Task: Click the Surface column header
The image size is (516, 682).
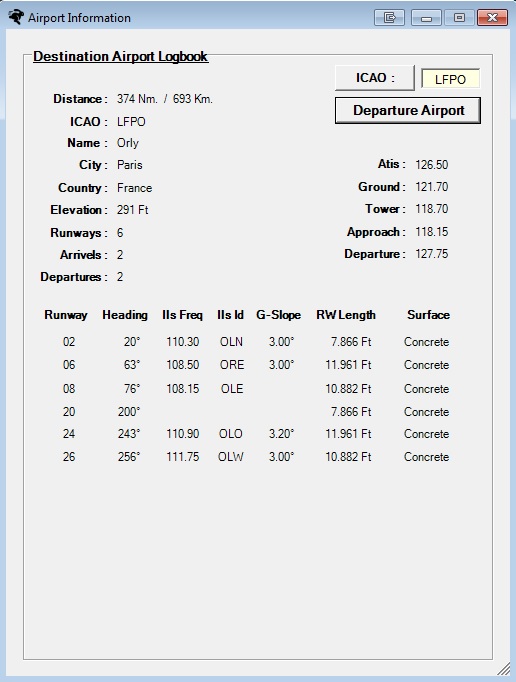Action: coord(429,315)
